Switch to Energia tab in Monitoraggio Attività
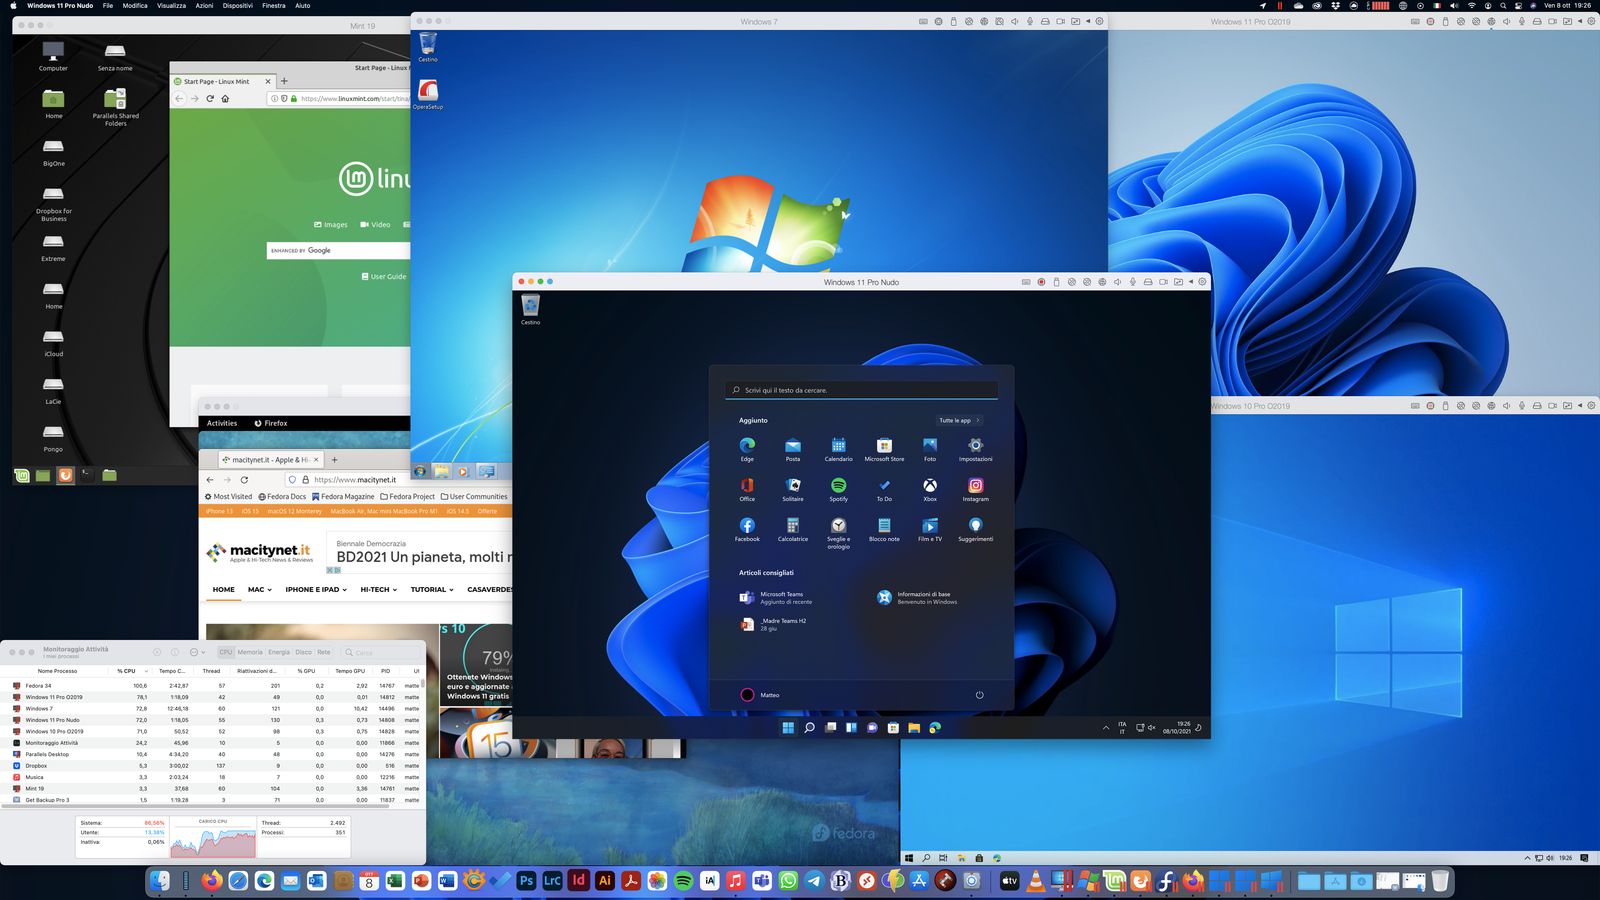 click(279, 652)
